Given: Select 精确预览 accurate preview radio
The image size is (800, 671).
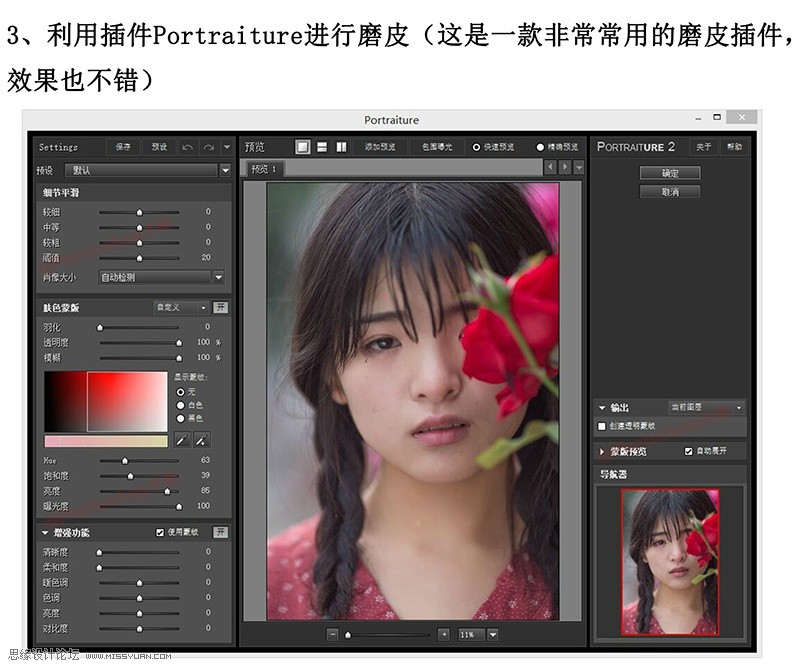Looking at the screenshot, I should point(540,147).
